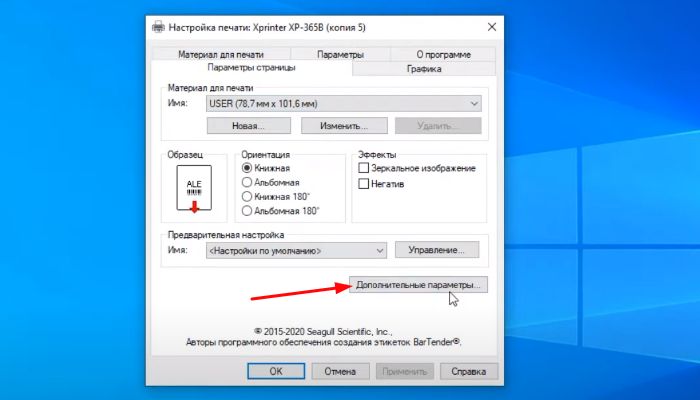This screenshot has height=400, width=700.
Task: Click the Seagull Scientific copyright text
Action: (323, 332)
